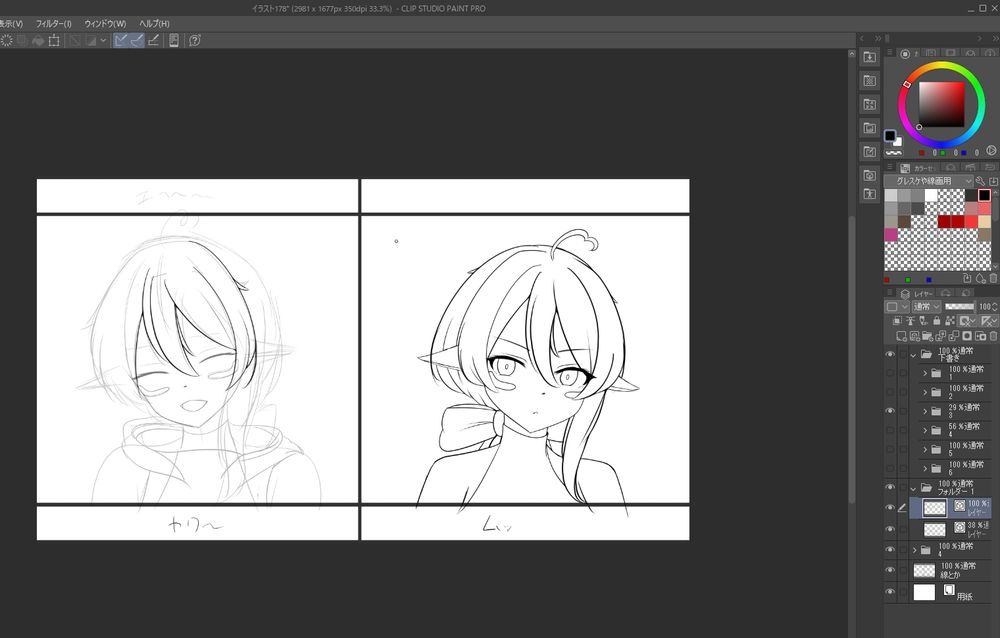
Task: Expand the 56% folder 4
Action: click(925, 431)
